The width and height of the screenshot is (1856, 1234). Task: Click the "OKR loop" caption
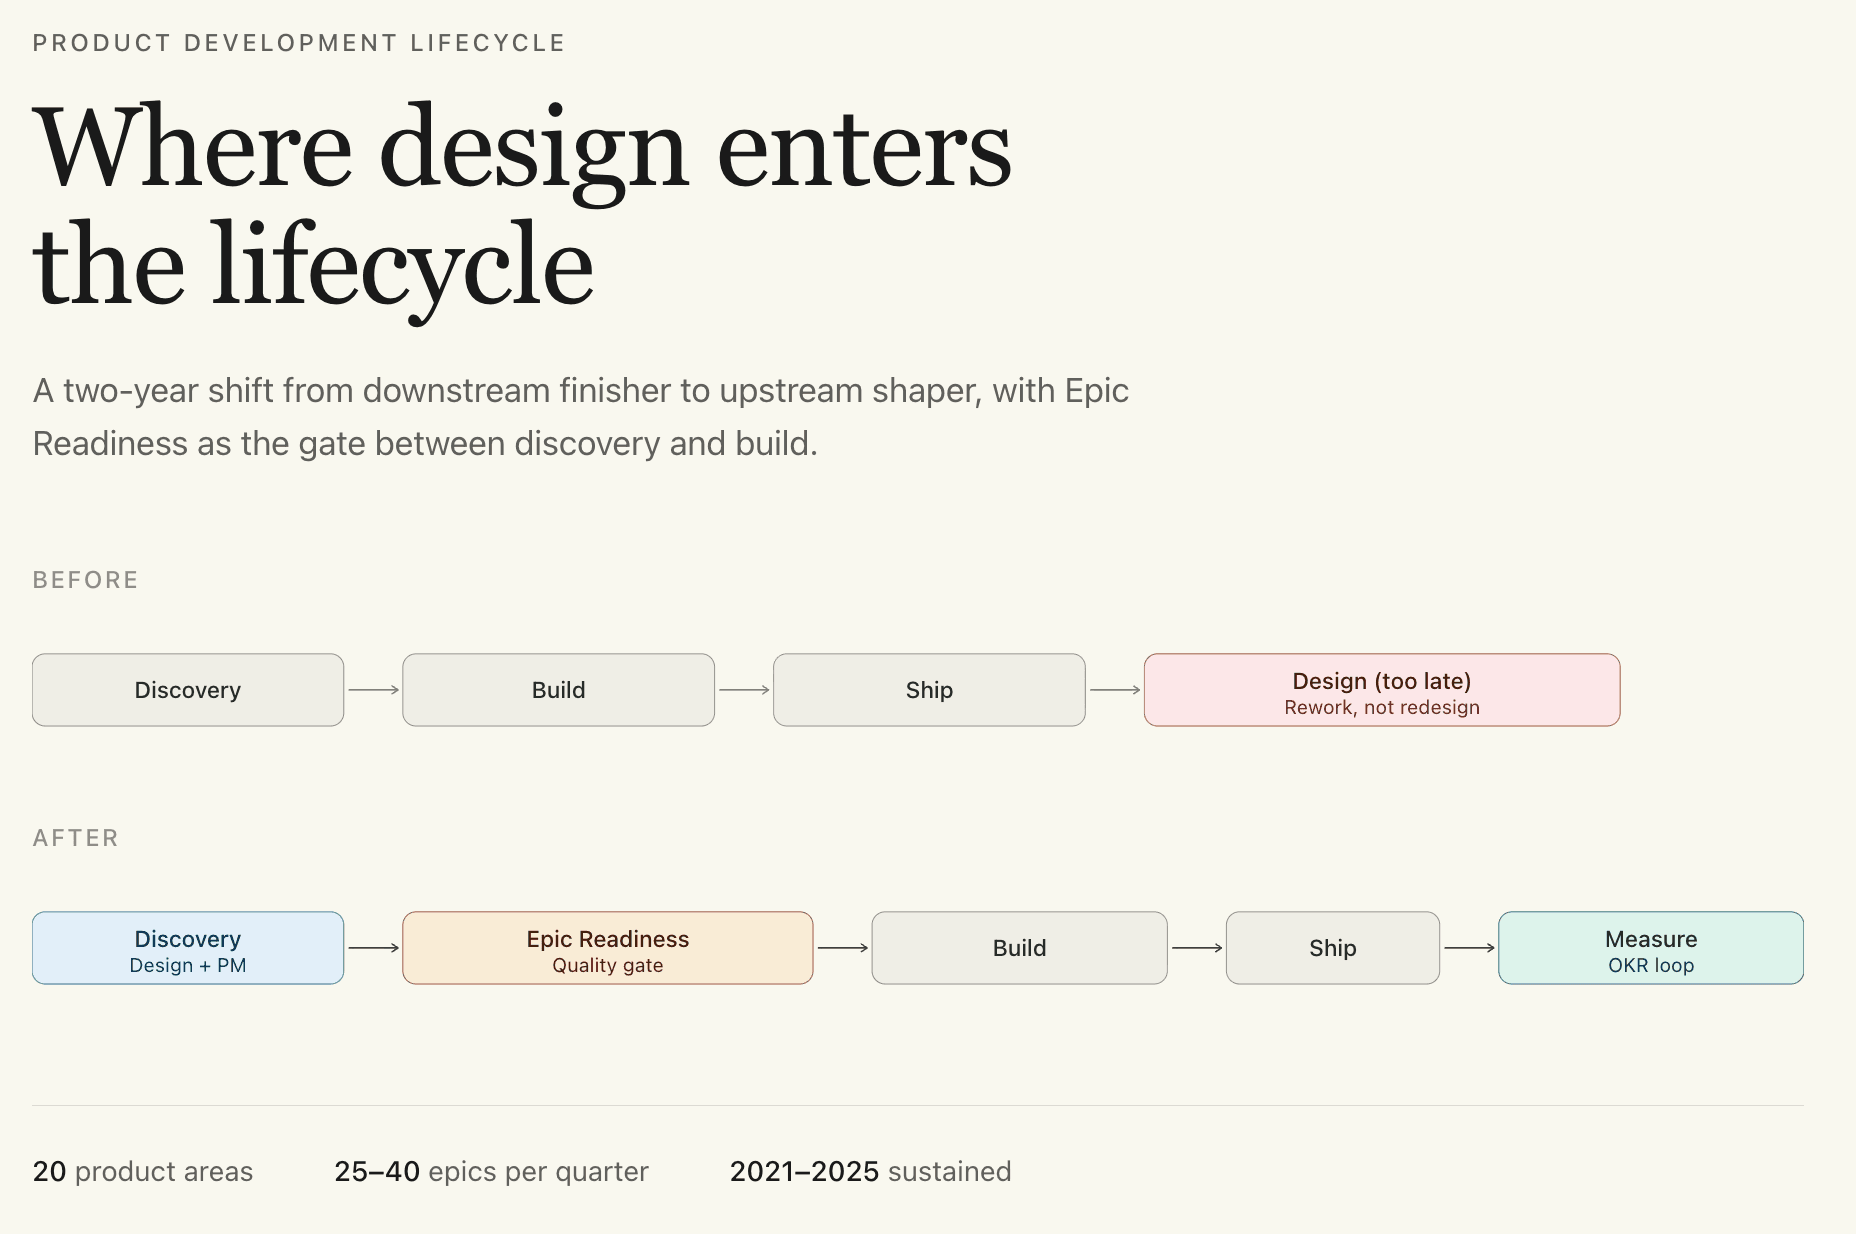(x=1651, y=966)
